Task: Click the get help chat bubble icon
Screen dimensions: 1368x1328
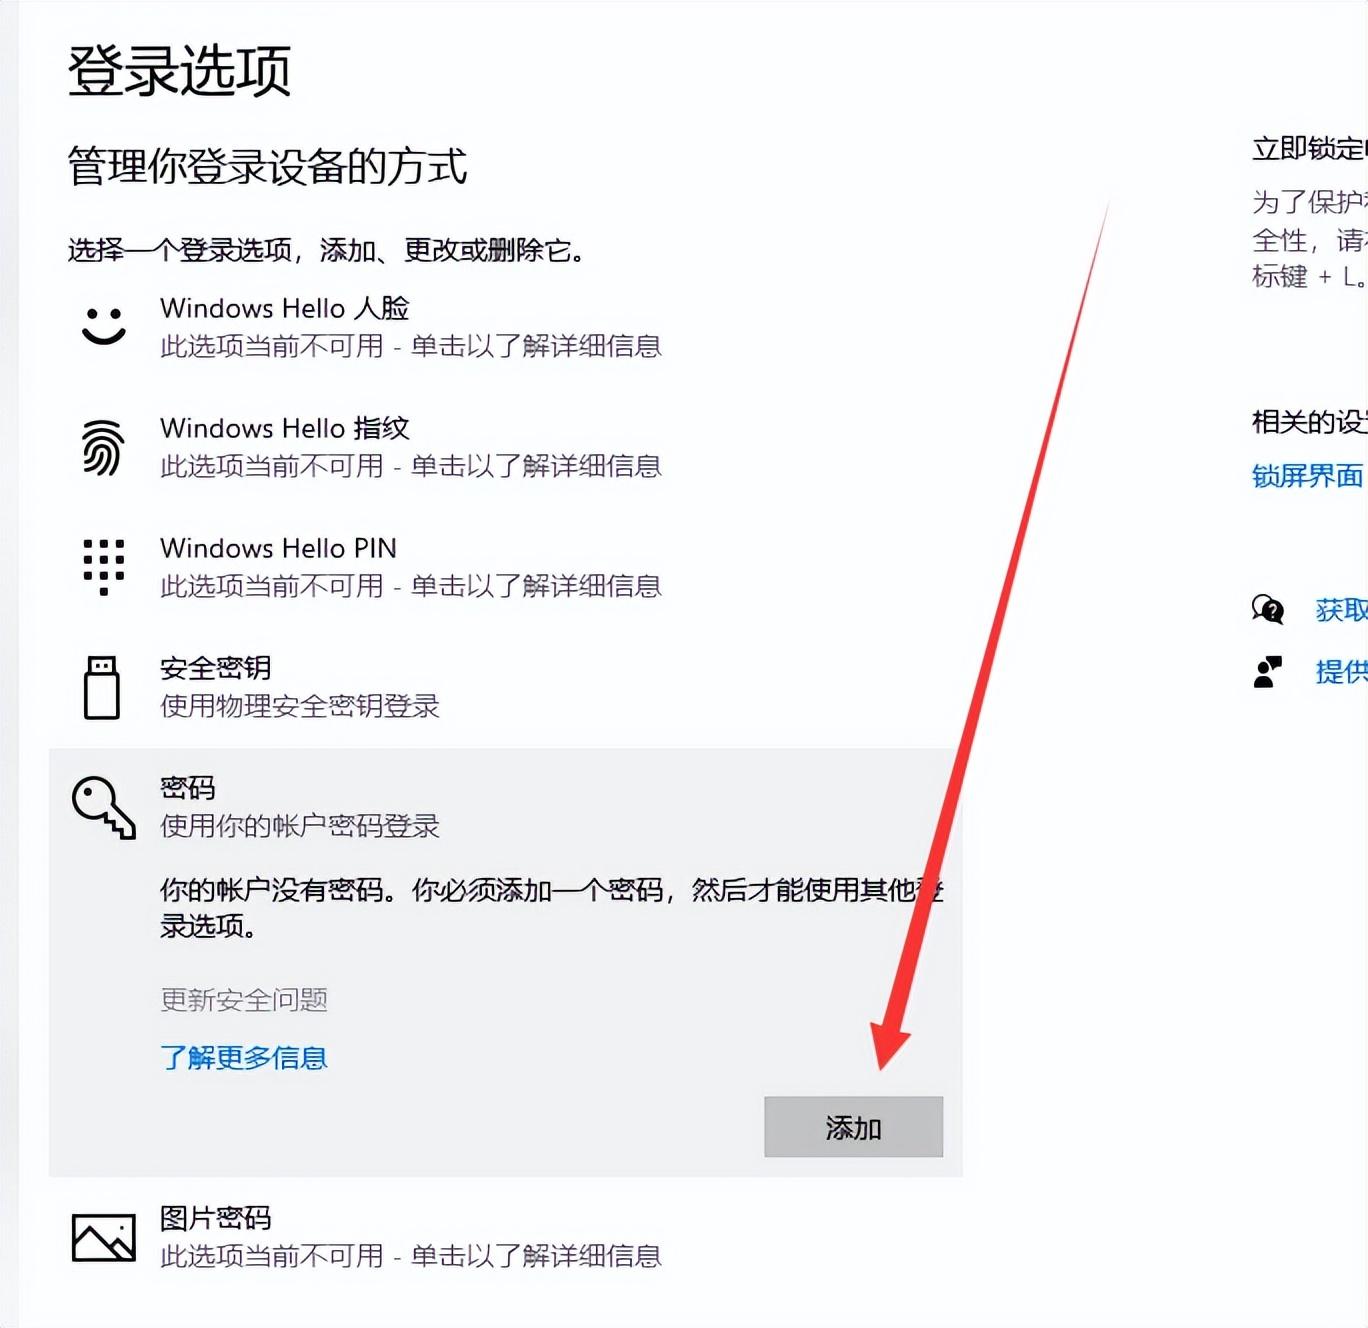Action: pos(1268,609)
